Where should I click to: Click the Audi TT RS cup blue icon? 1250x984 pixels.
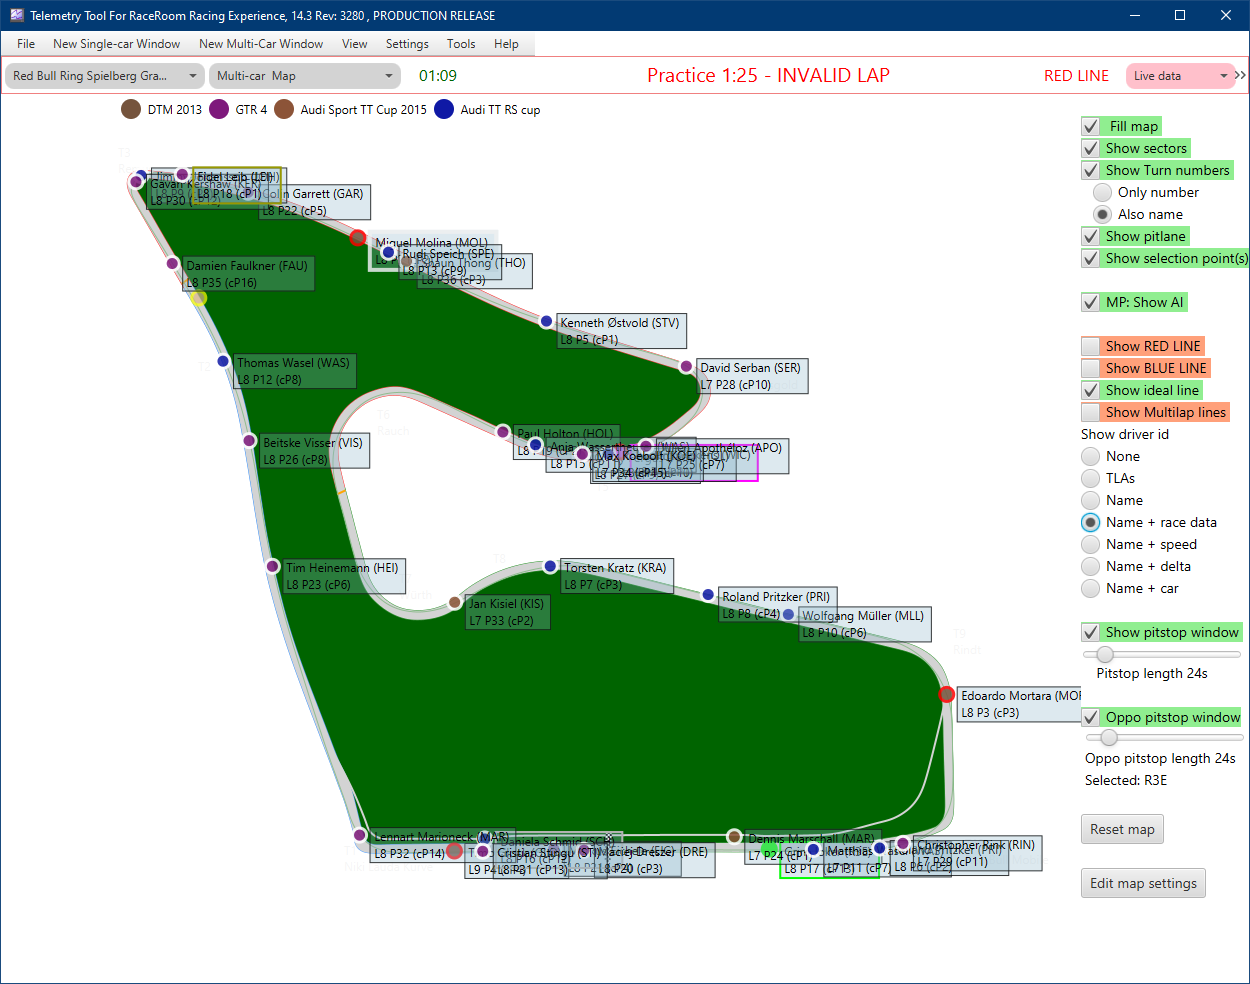pos(443,110)
